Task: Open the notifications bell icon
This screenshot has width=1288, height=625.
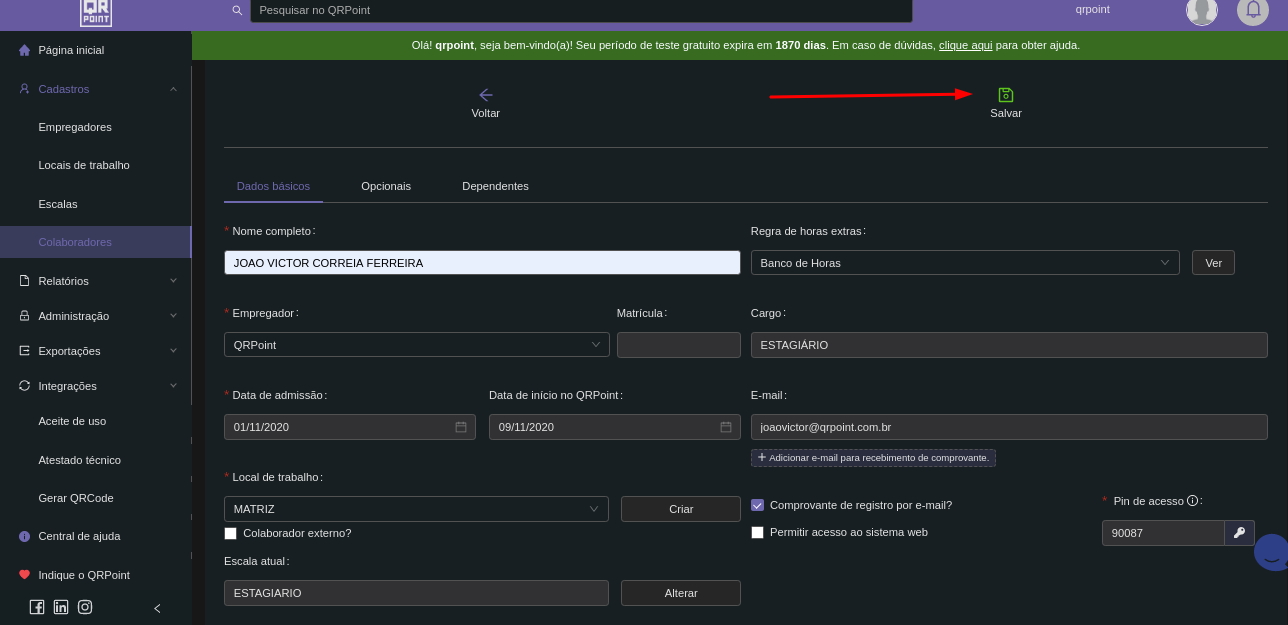Action: coord(1252,10)
